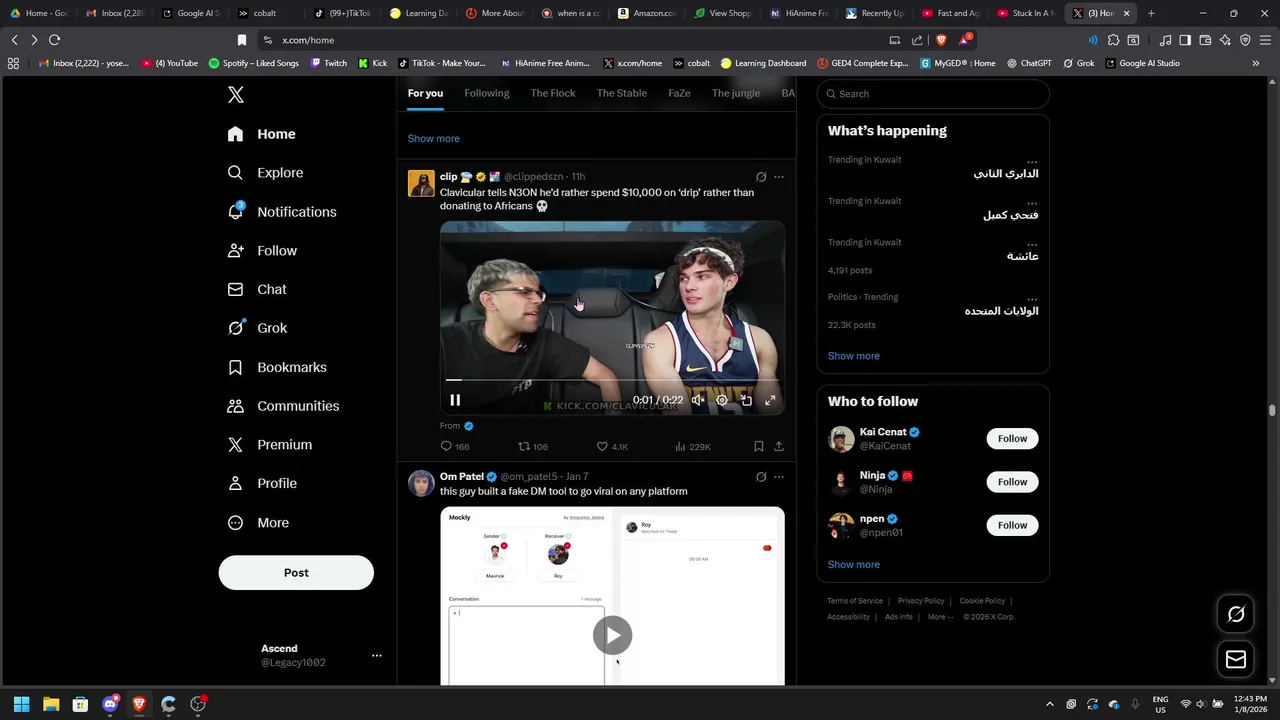Viewport: 1280px width, 720px height.
Task: Share the clip video post
Action: pos(779,447)
